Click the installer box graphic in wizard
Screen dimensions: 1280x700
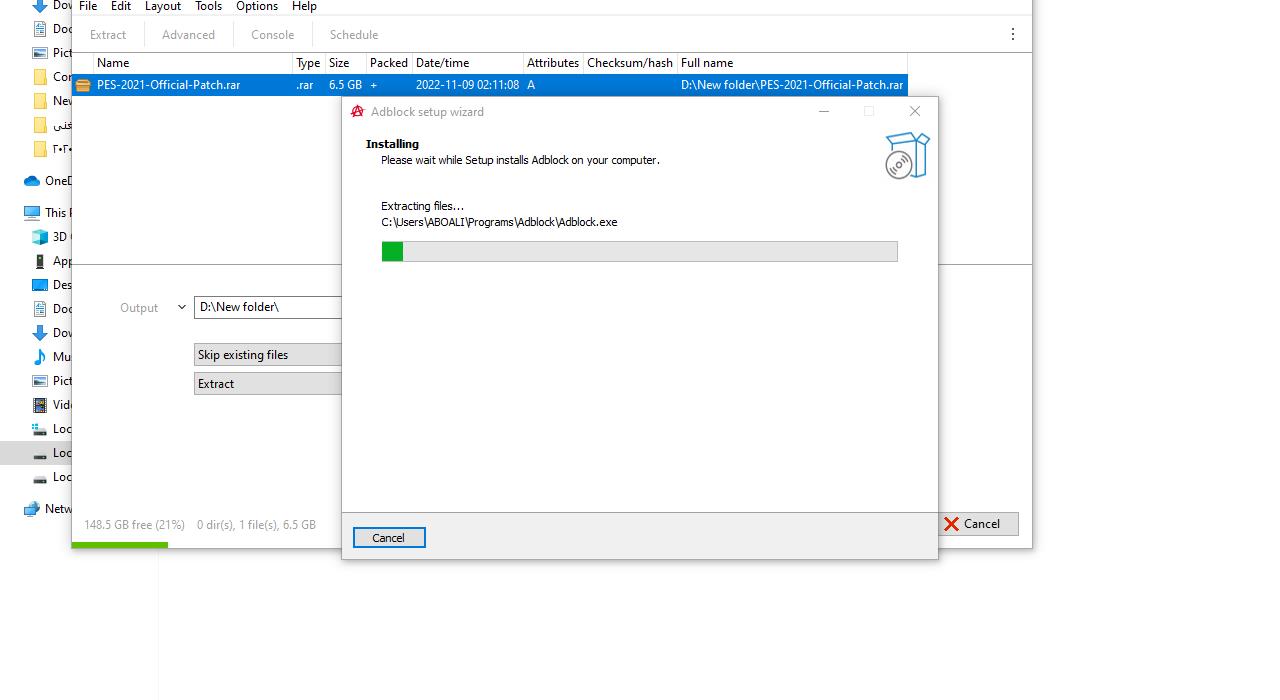906,156
